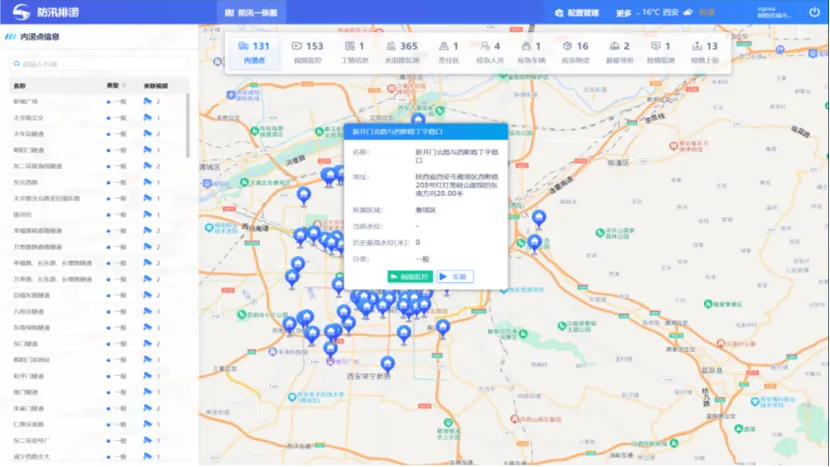Click the list panel vertical scrollbar
The width and height of the screenshot is (830, 467).
click(x=187, y=125)
